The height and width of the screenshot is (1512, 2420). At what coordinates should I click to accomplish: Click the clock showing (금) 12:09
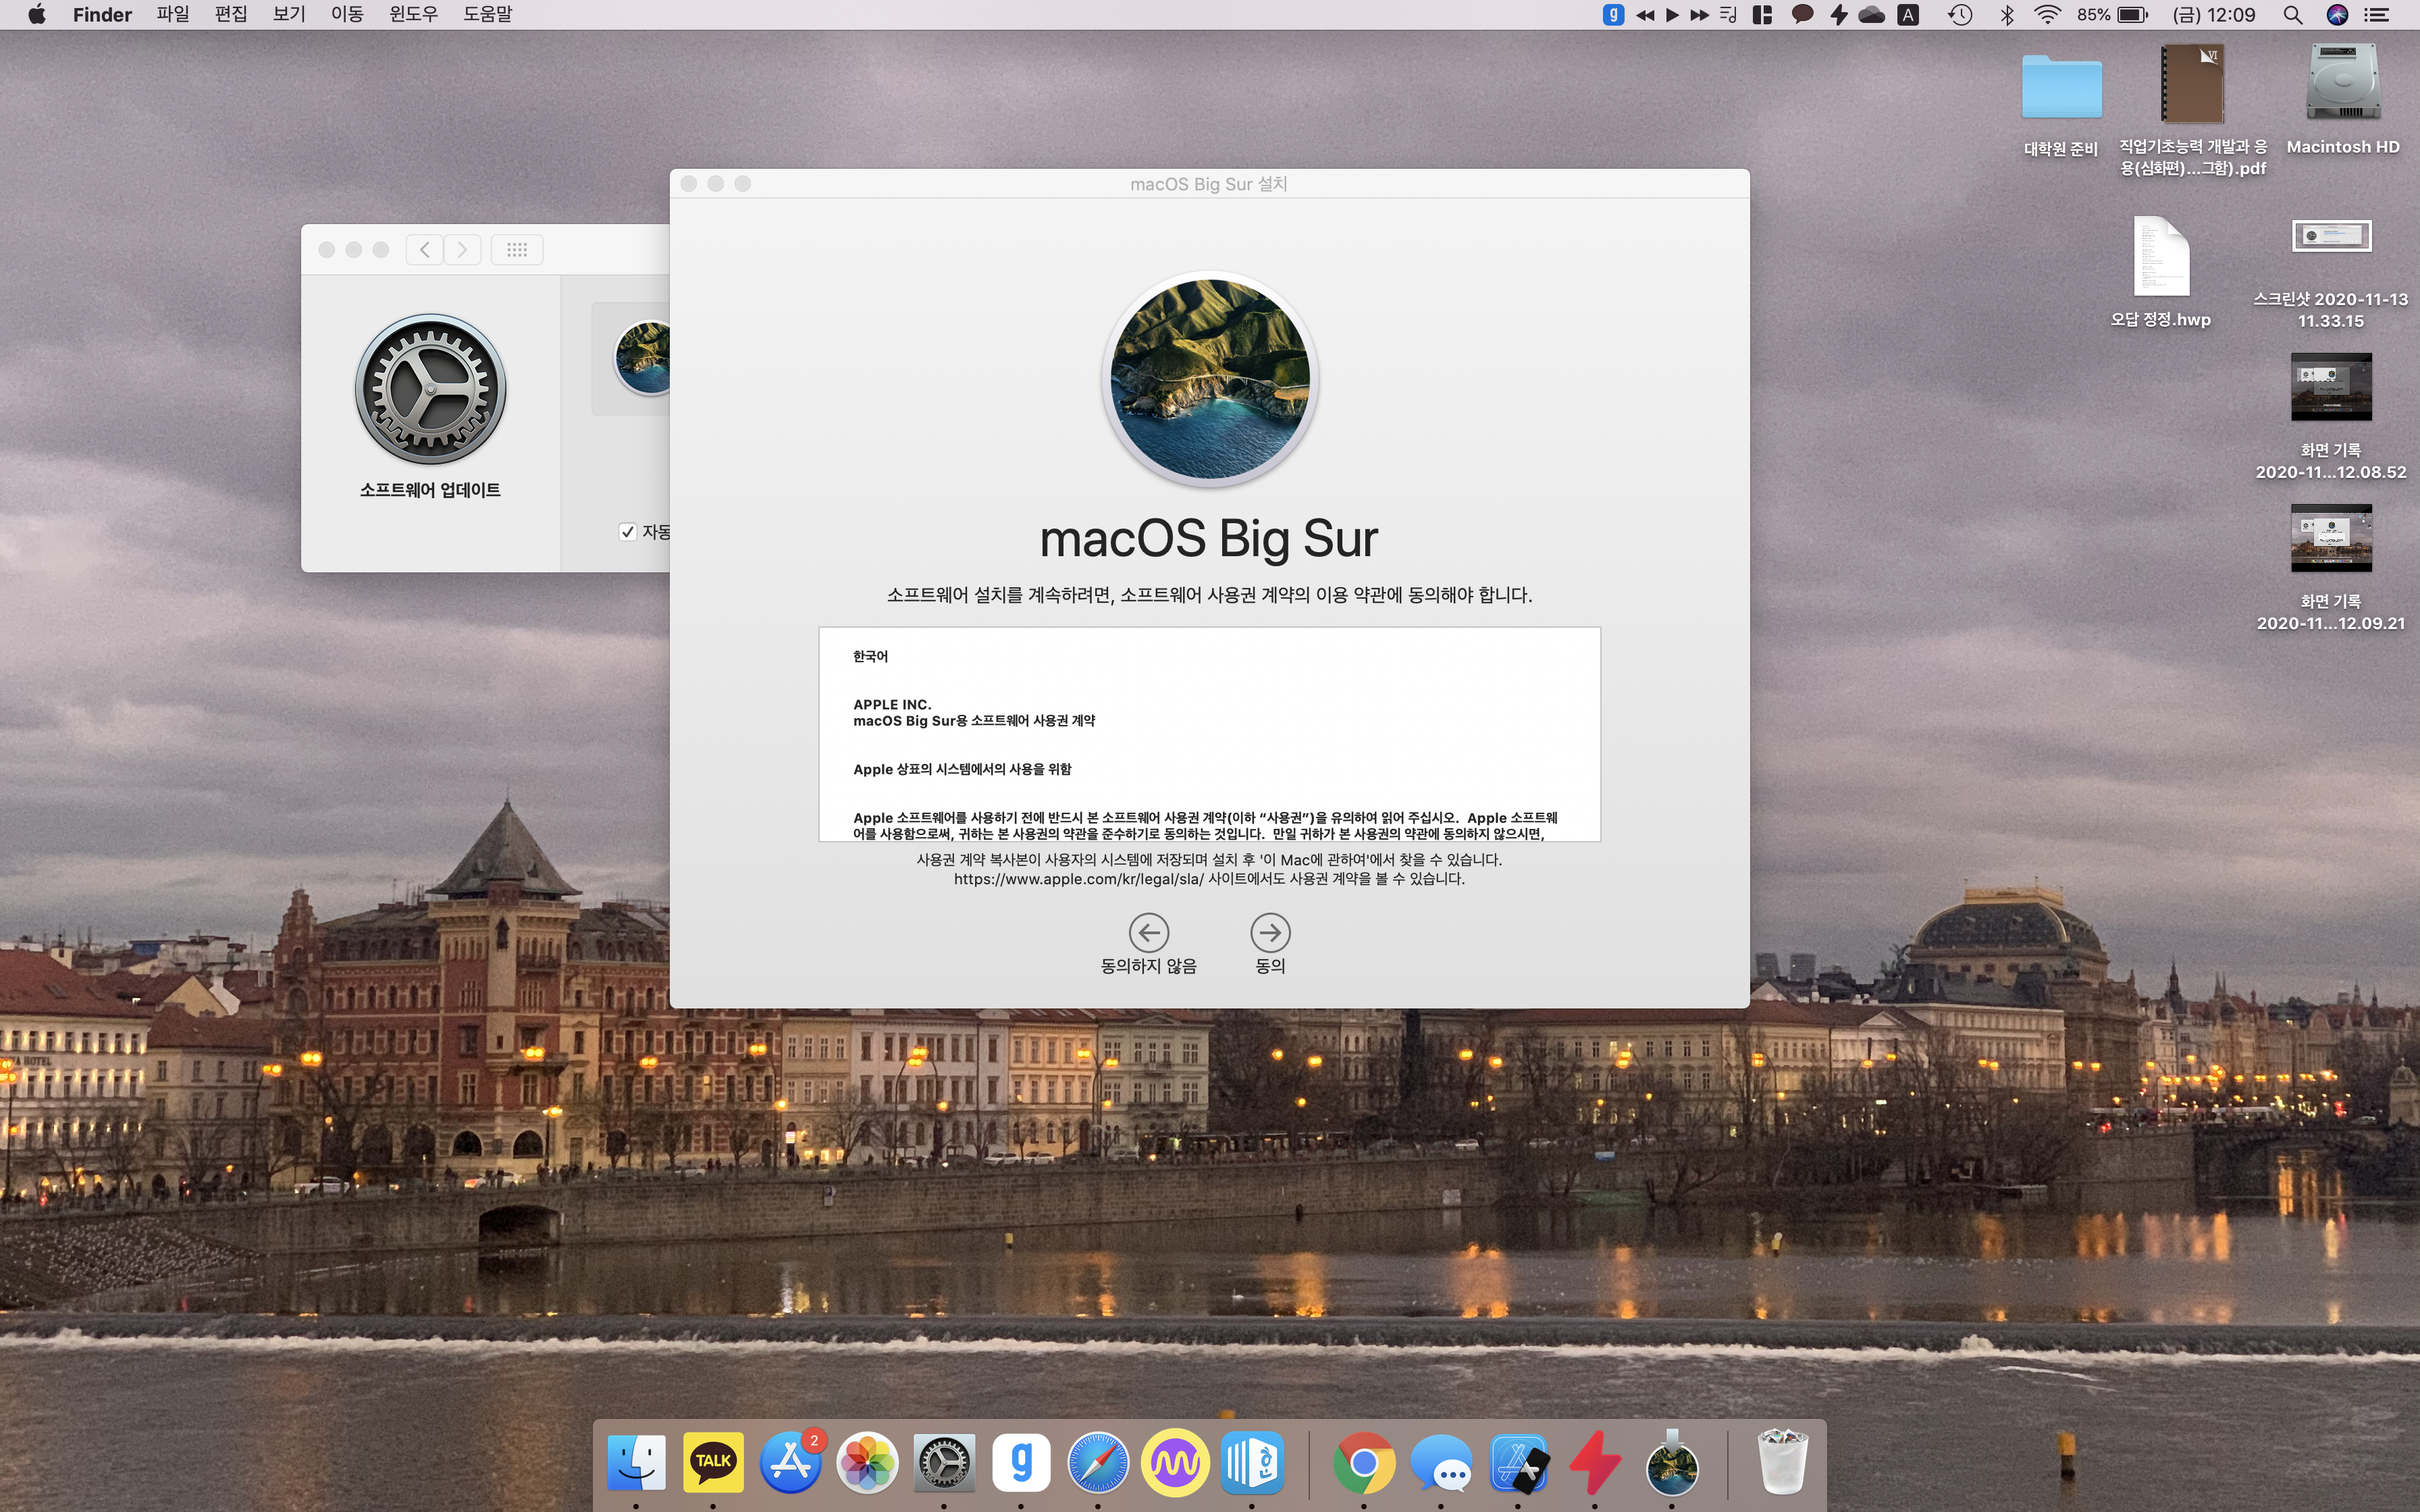(x=2214, y=14)
